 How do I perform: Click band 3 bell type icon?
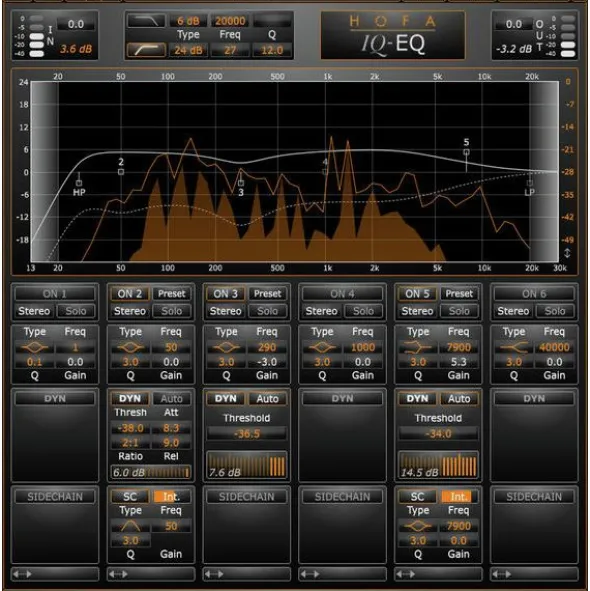226,347
